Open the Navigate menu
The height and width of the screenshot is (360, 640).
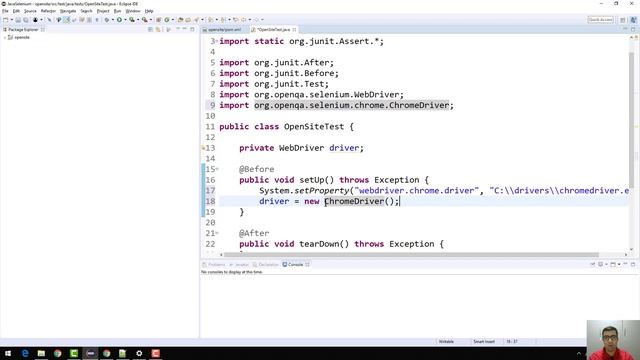tap(68, 11)
